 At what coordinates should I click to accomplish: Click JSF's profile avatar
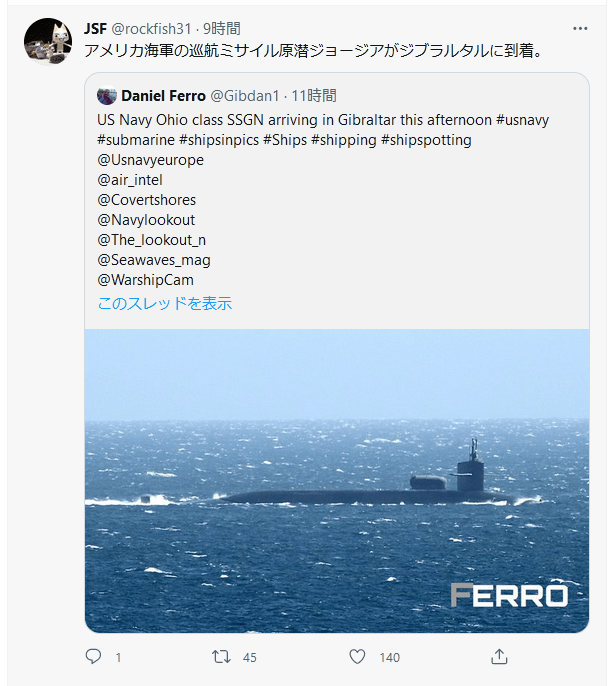pos(47,41)
